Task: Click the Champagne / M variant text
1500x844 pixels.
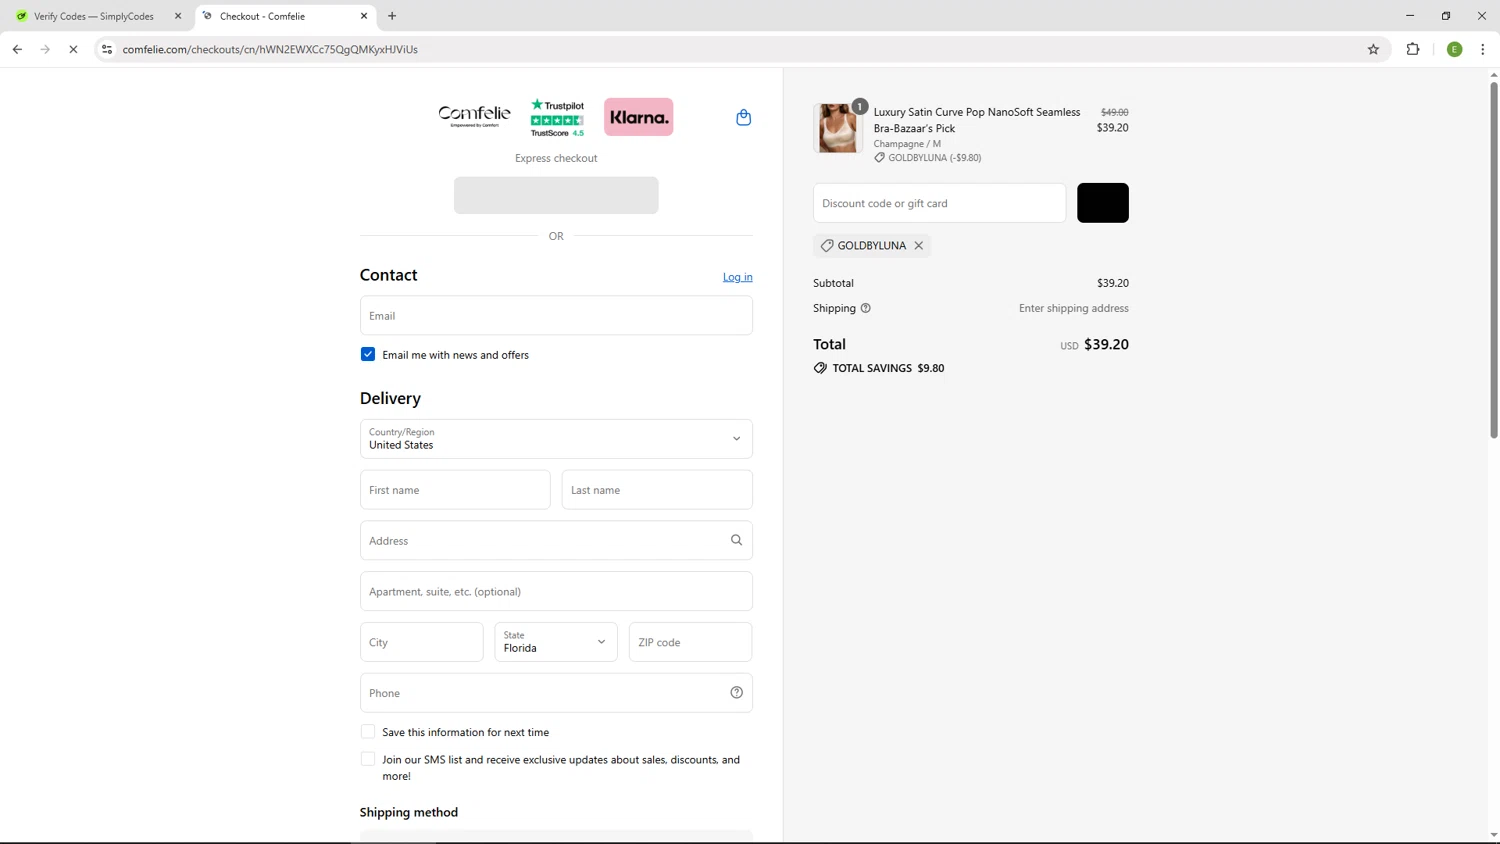Action: (907, 144)
